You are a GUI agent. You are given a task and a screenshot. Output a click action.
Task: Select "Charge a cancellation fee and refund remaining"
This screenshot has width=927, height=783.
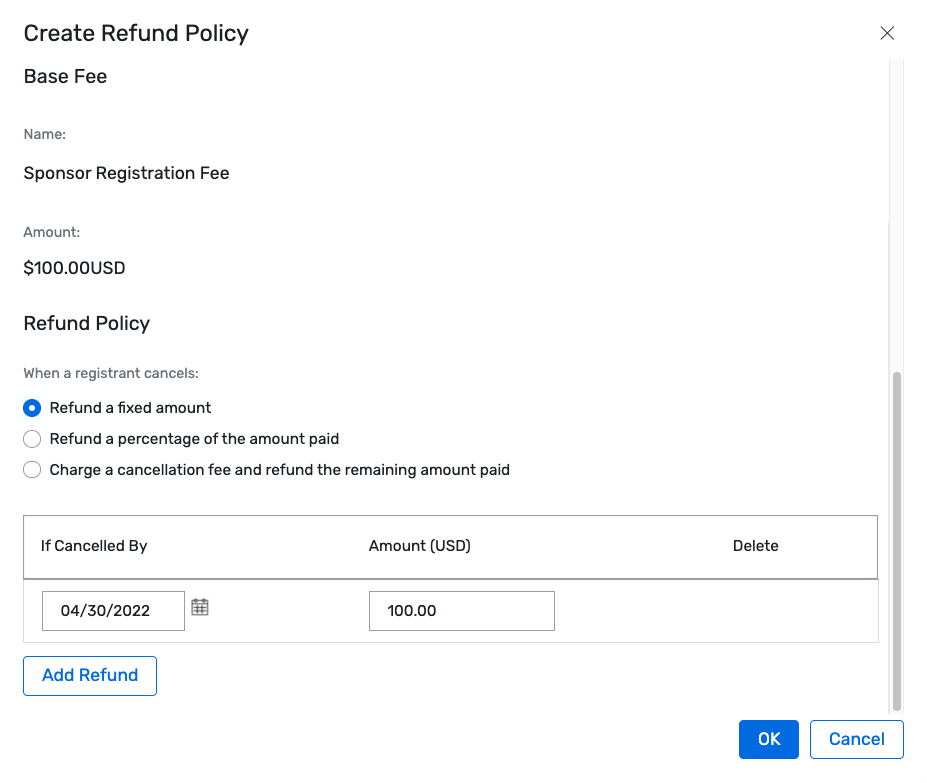[31, 470]
